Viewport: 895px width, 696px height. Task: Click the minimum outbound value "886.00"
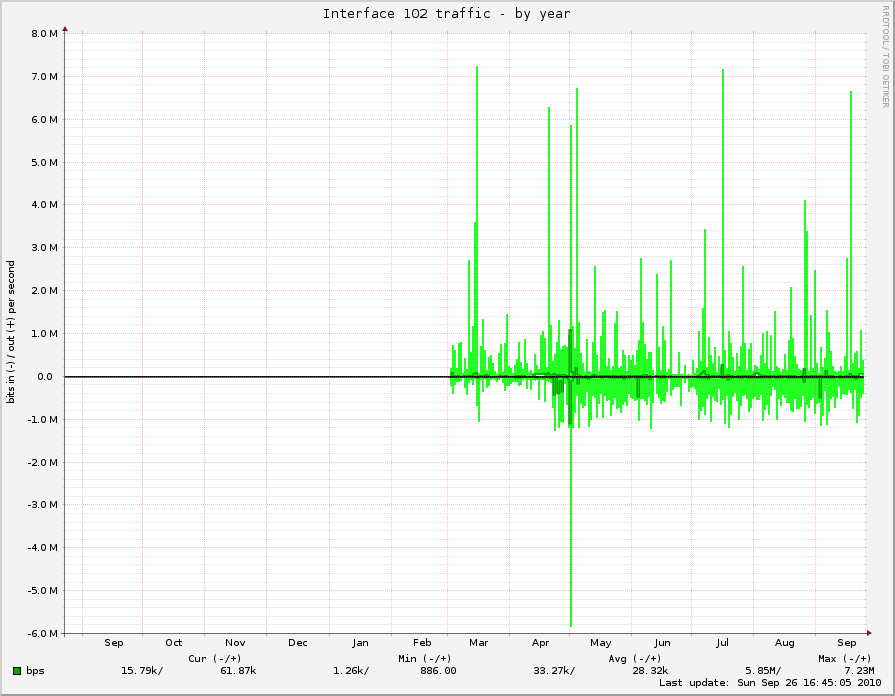(x=438, y=671)
